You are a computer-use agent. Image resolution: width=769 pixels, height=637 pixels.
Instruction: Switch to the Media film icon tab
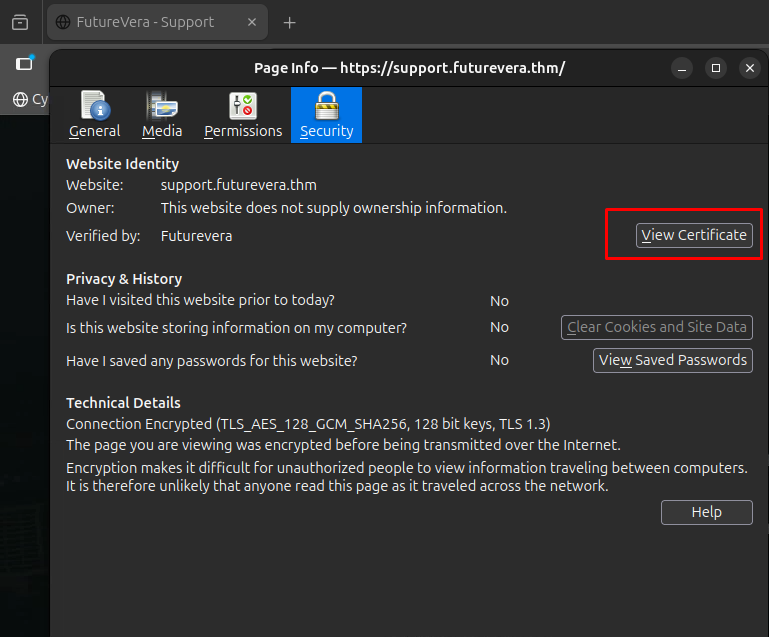click(162, 114)
